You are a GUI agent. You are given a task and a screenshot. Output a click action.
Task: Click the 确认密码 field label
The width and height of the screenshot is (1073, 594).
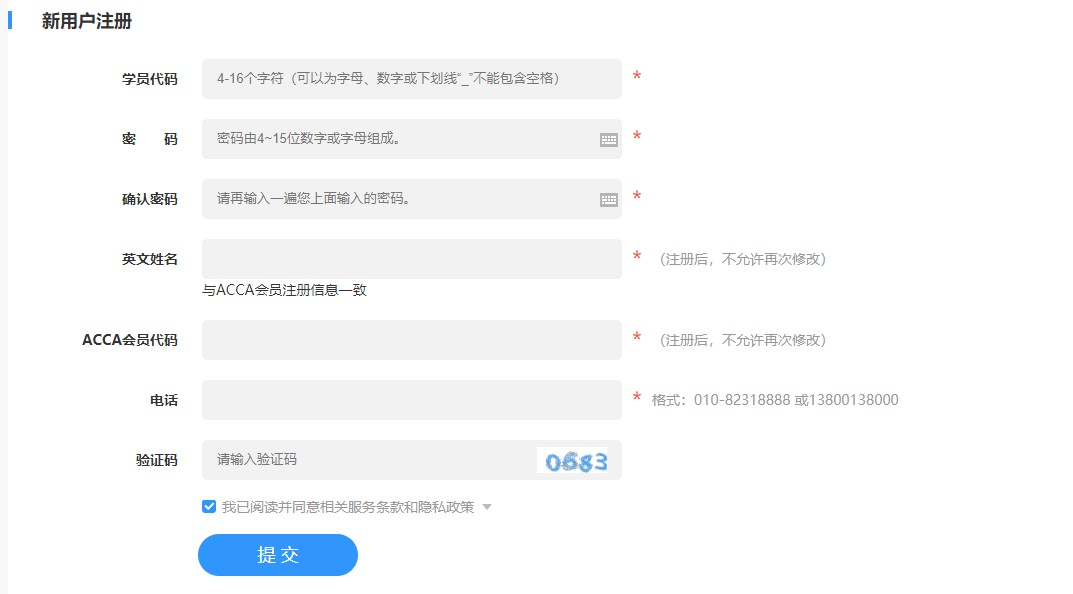[150, 199]
